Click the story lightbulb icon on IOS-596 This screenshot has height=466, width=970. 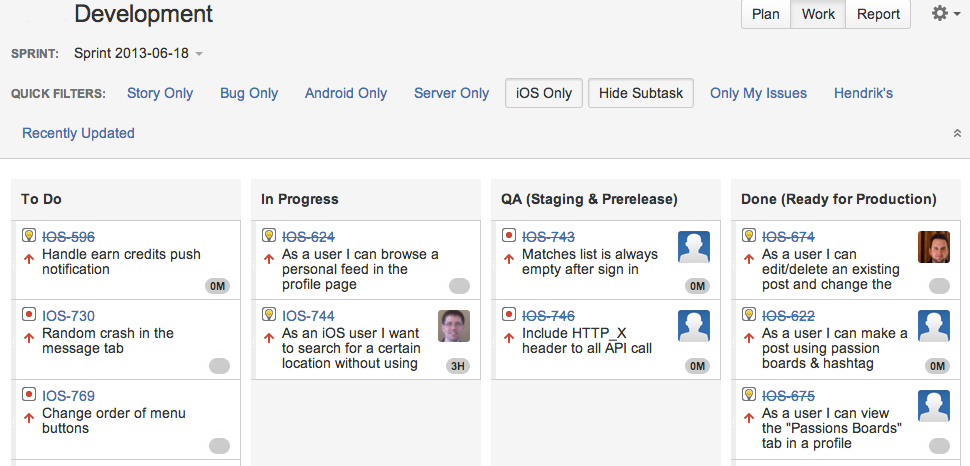[29, 236]
